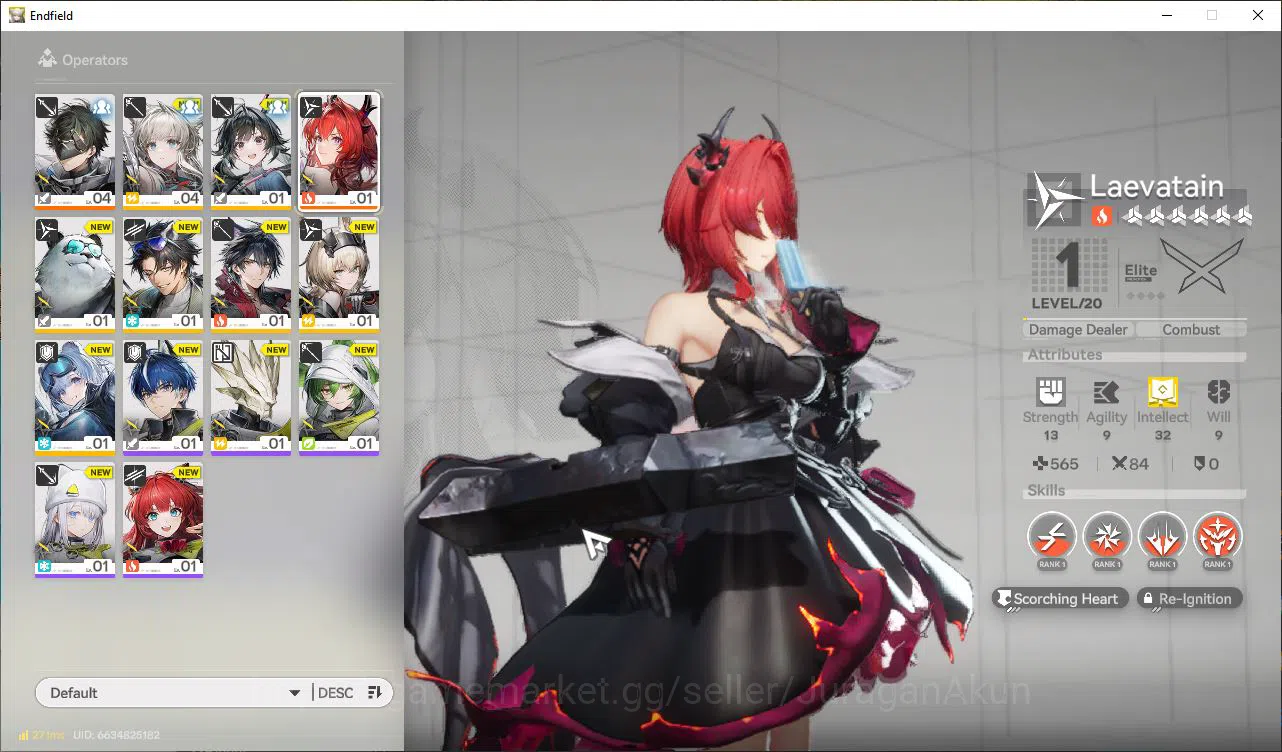This screenshot has height=752, width=1282.
Task: Click Laevatain's class emblem icon
Action: (x=1055, y=199)
